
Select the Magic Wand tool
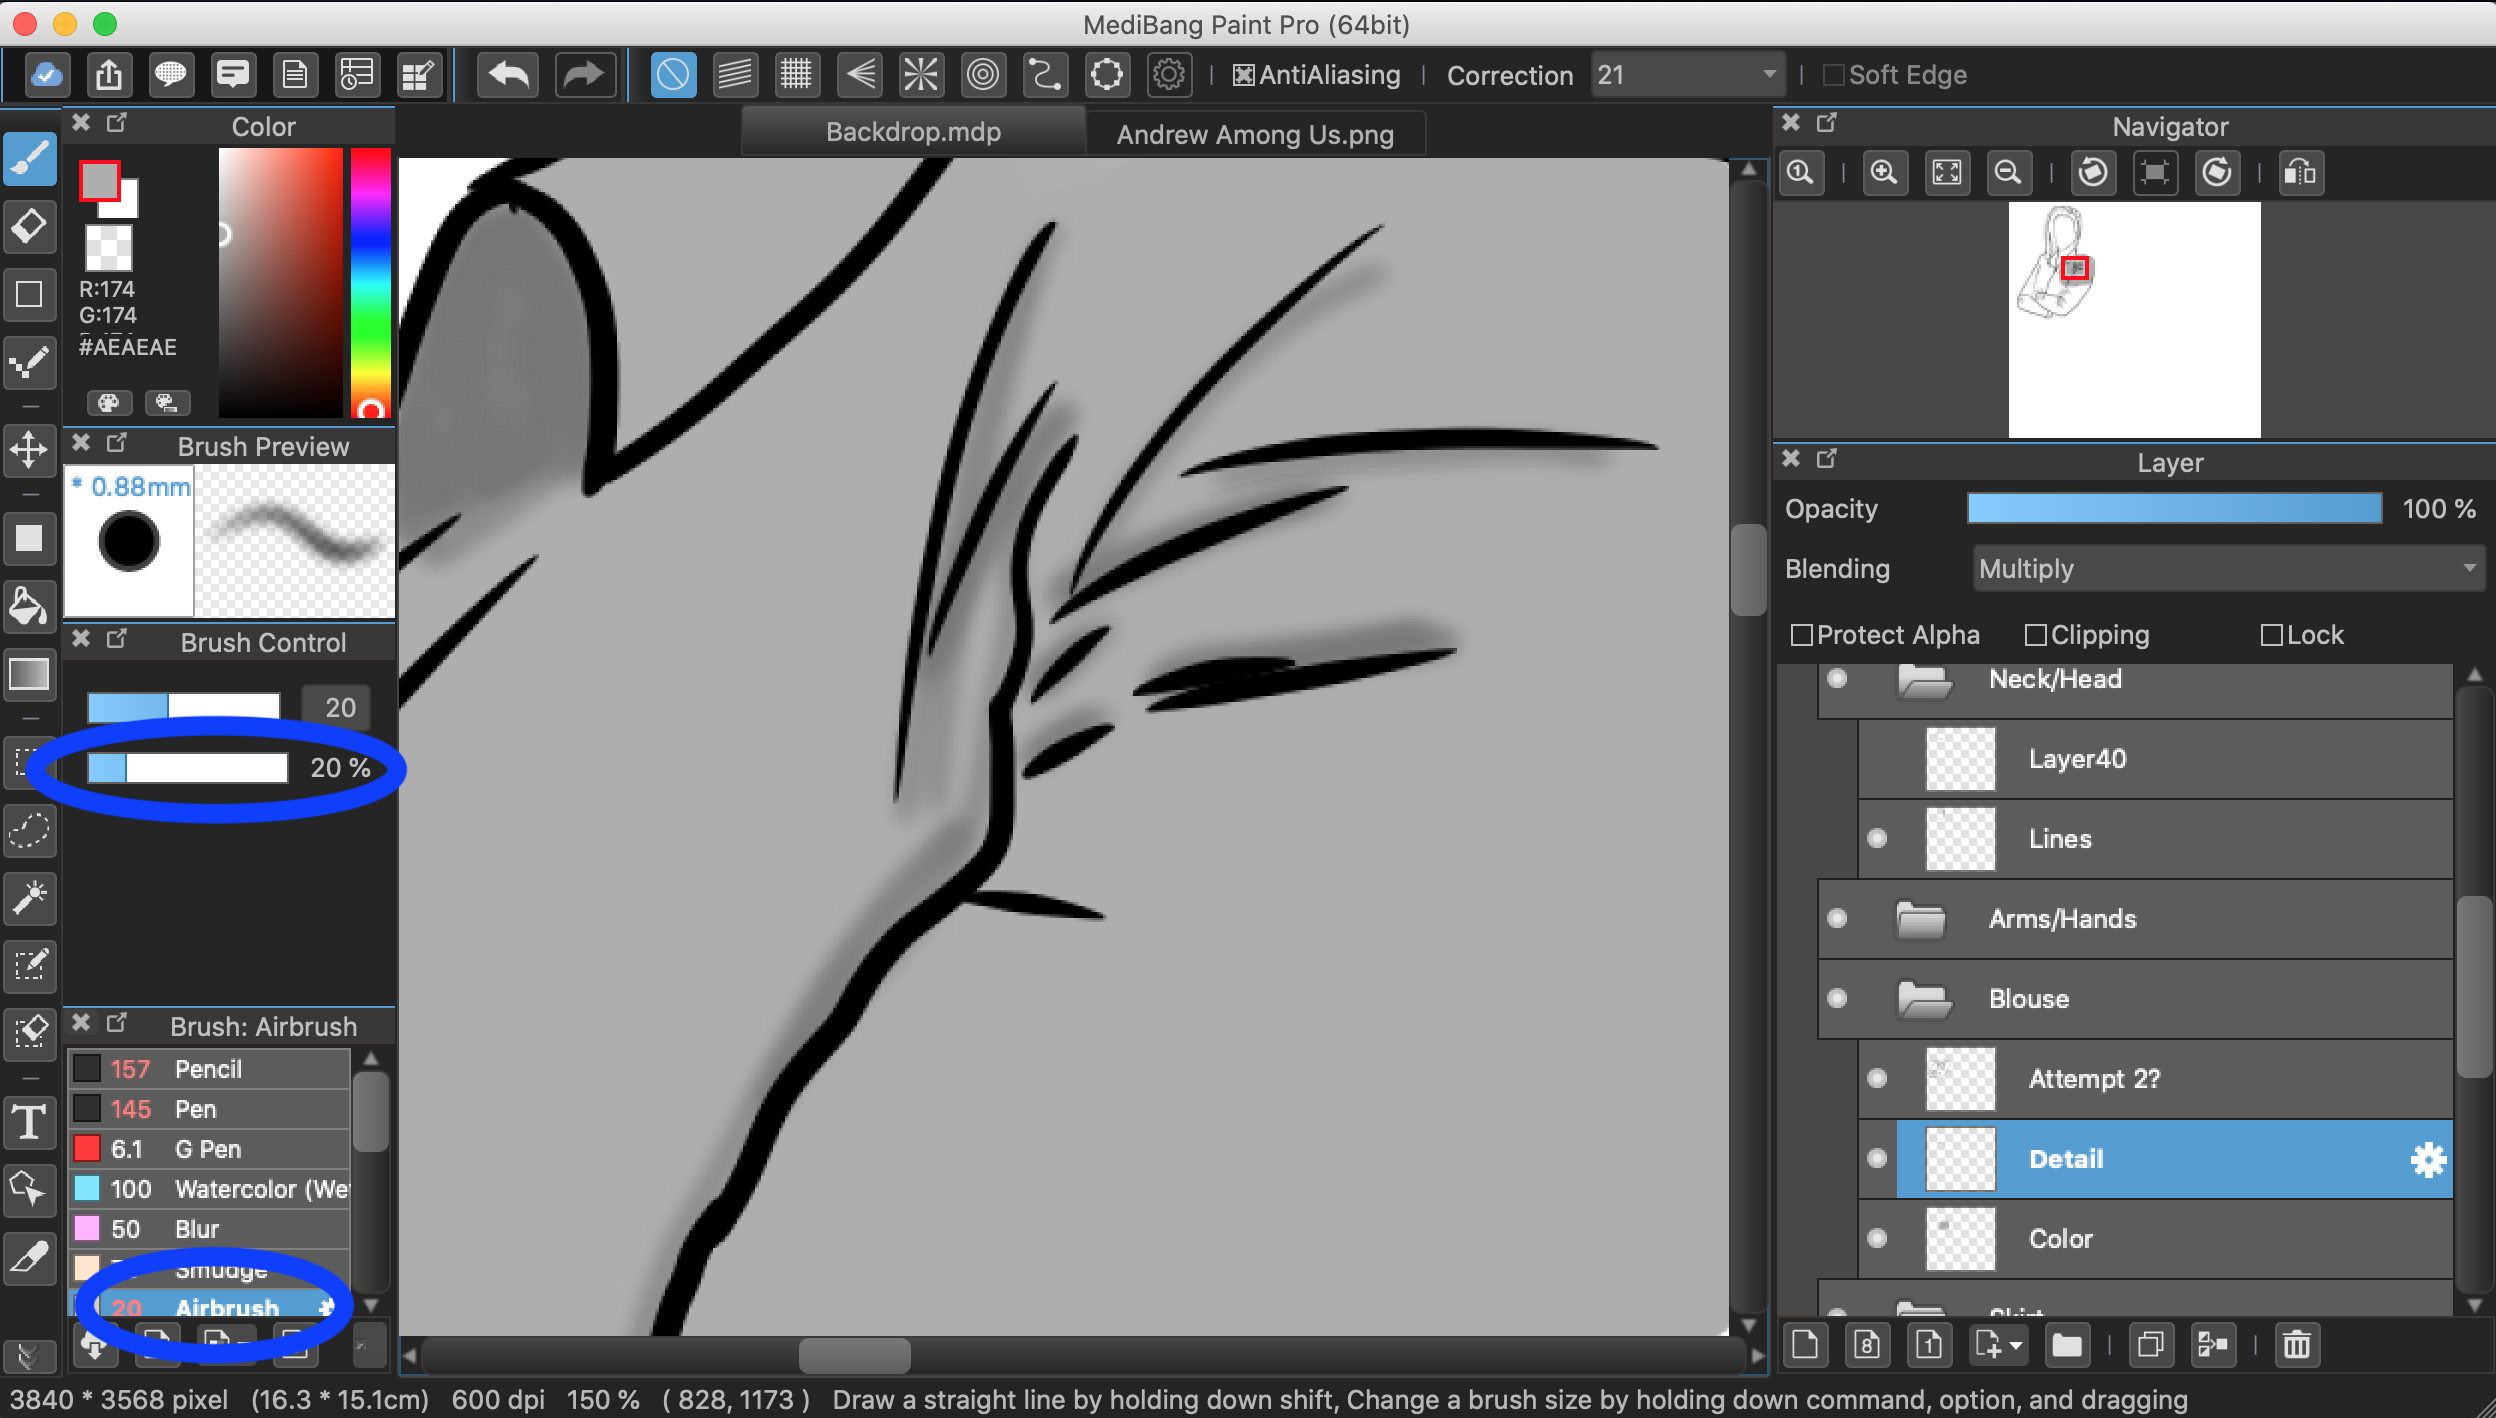(x=30, y=898)
